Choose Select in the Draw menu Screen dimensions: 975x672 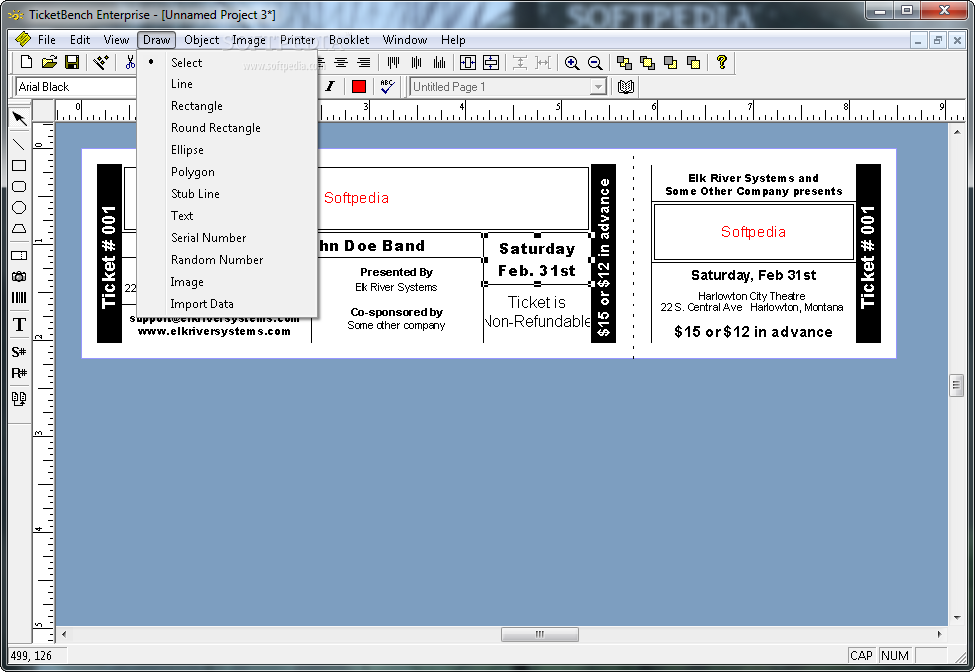coord(228,62)
